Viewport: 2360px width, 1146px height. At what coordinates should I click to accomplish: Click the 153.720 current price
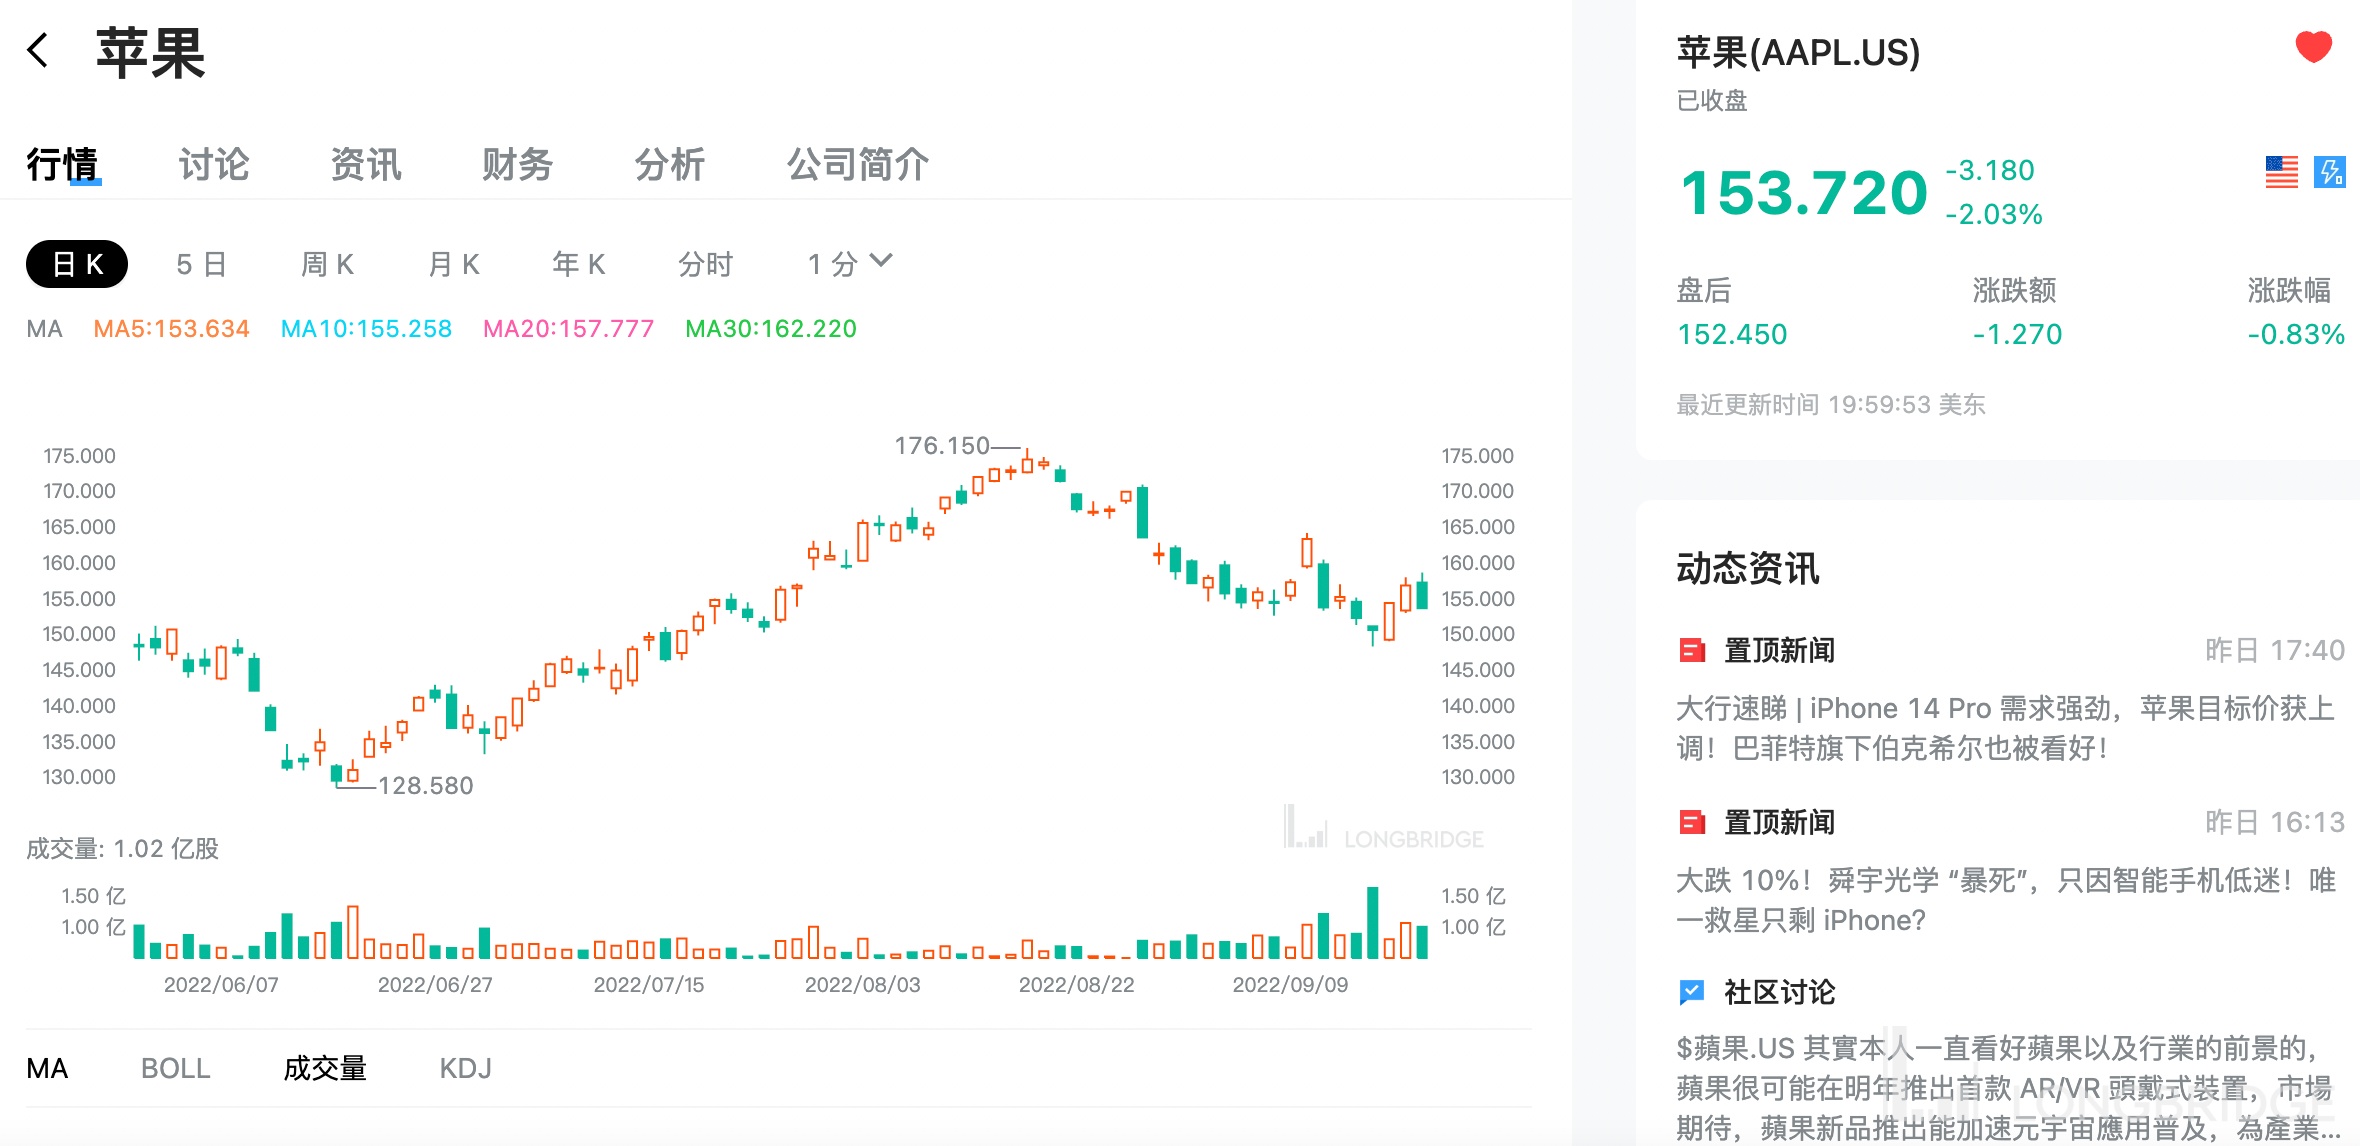[x=1804, y=193]
